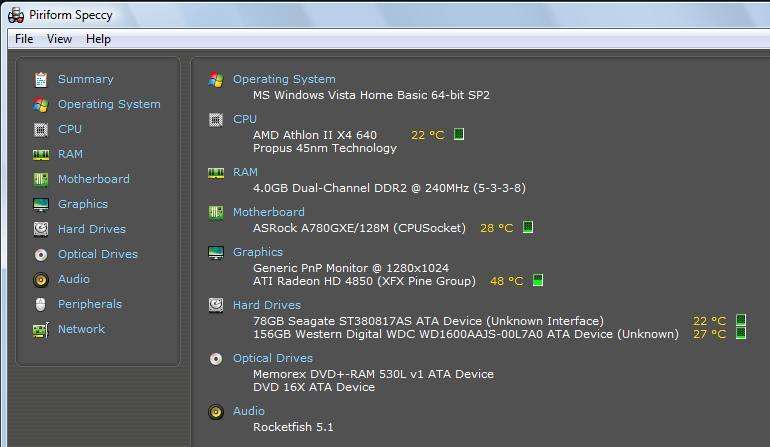Click the Windows flag icon in summary pane
Image resolution: width=770 pixels, height=447 pixels.
[x=216, y=80]
